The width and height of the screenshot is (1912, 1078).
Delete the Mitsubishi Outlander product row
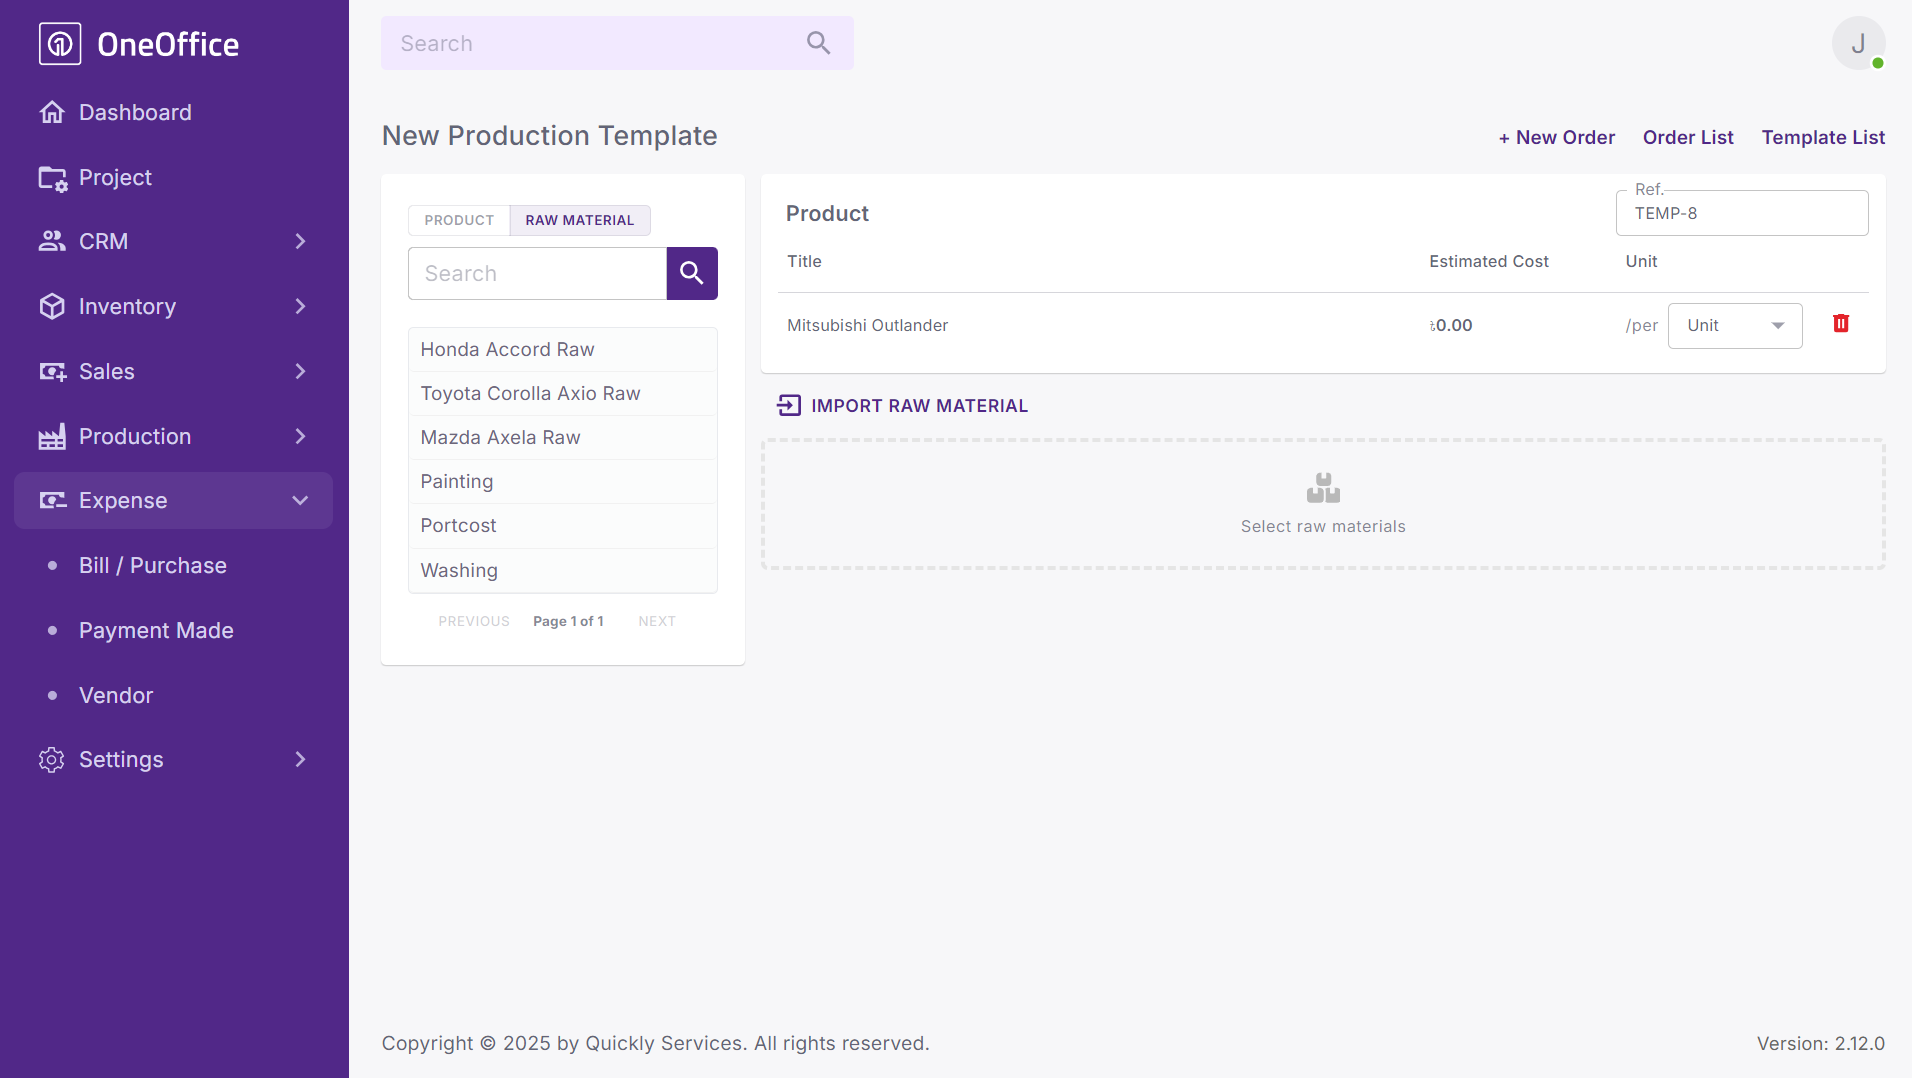coord(1840,324)
